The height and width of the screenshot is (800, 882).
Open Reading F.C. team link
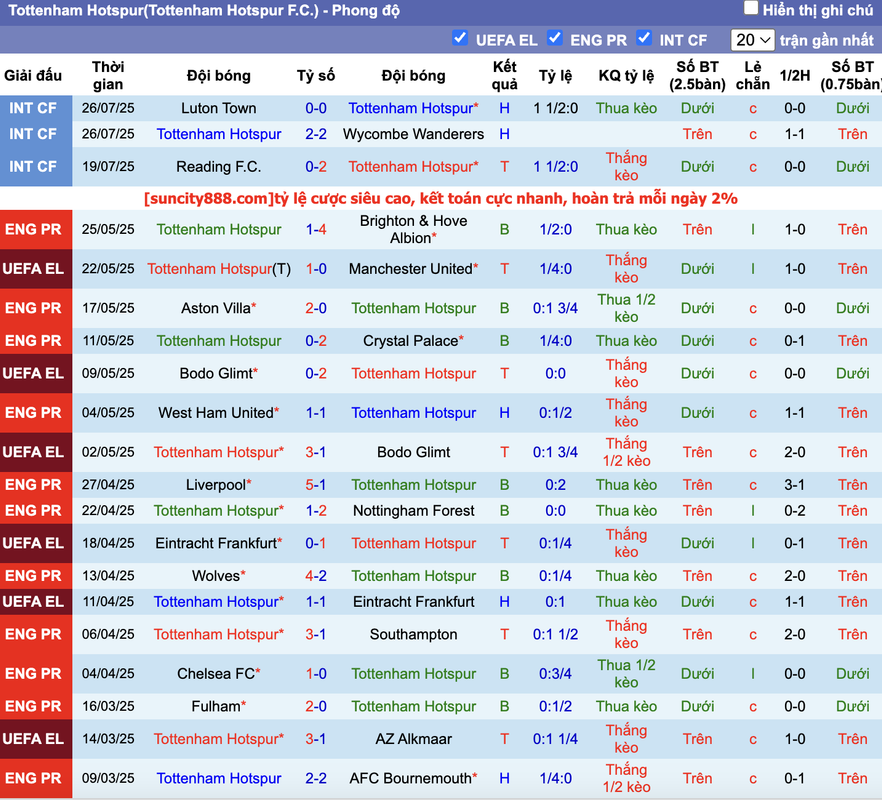(x=218, y=167)
